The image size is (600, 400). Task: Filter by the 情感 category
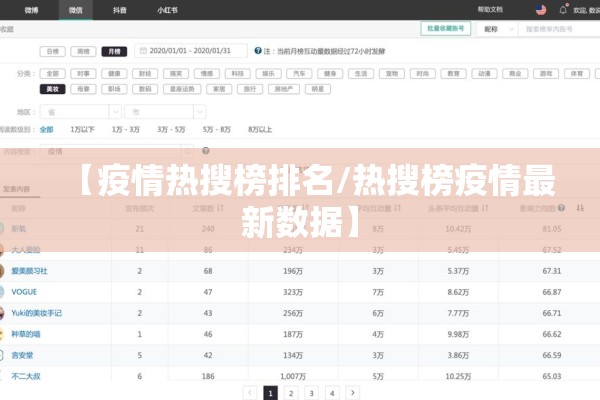(x=207, y=73)
